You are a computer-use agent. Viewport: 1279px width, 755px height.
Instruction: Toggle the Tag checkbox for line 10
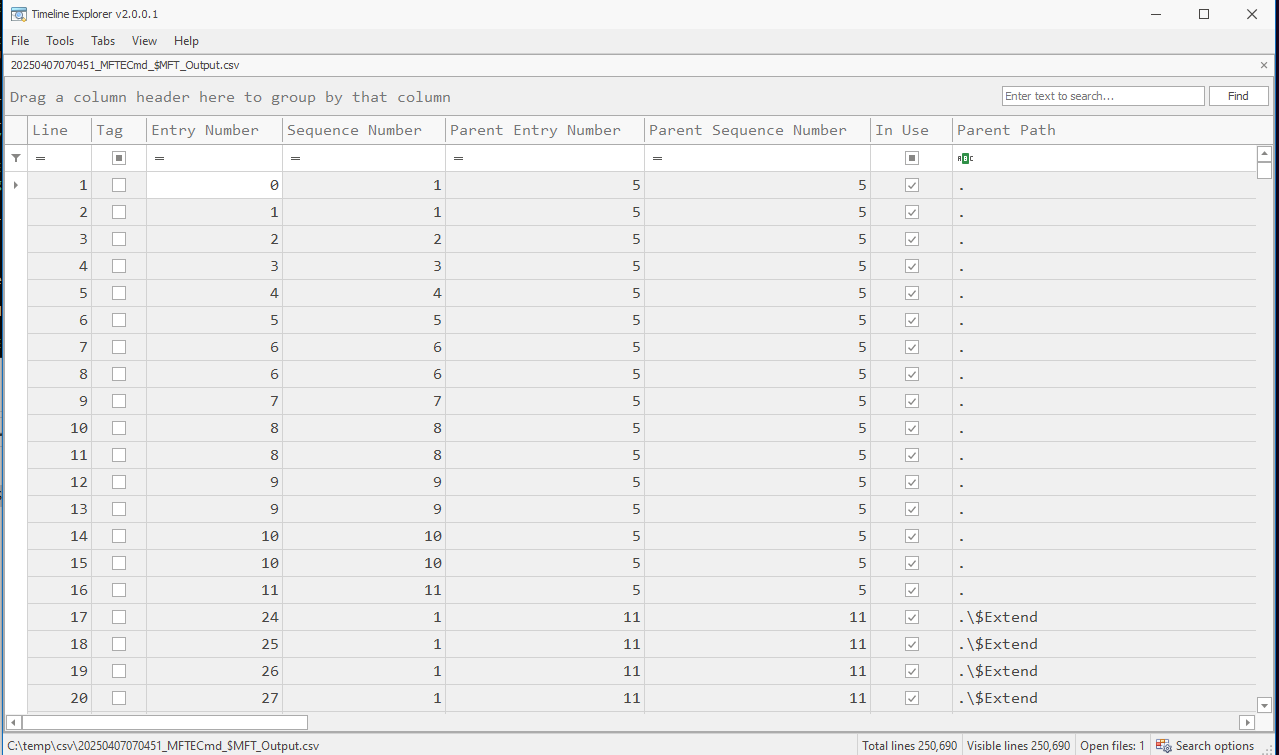coord(119,428)
